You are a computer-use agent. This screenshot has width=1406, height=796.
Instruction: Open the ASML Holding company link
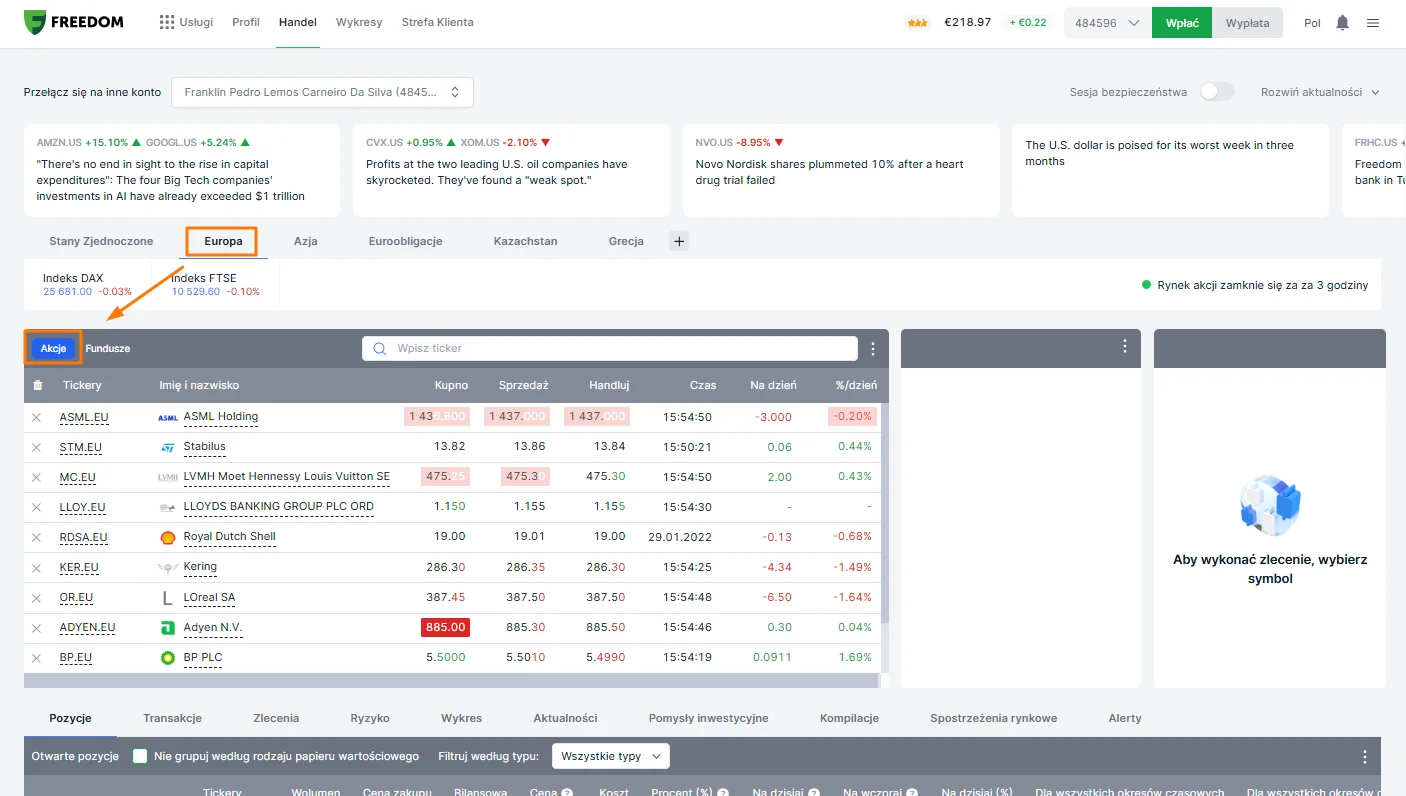[x=221, y=417]
